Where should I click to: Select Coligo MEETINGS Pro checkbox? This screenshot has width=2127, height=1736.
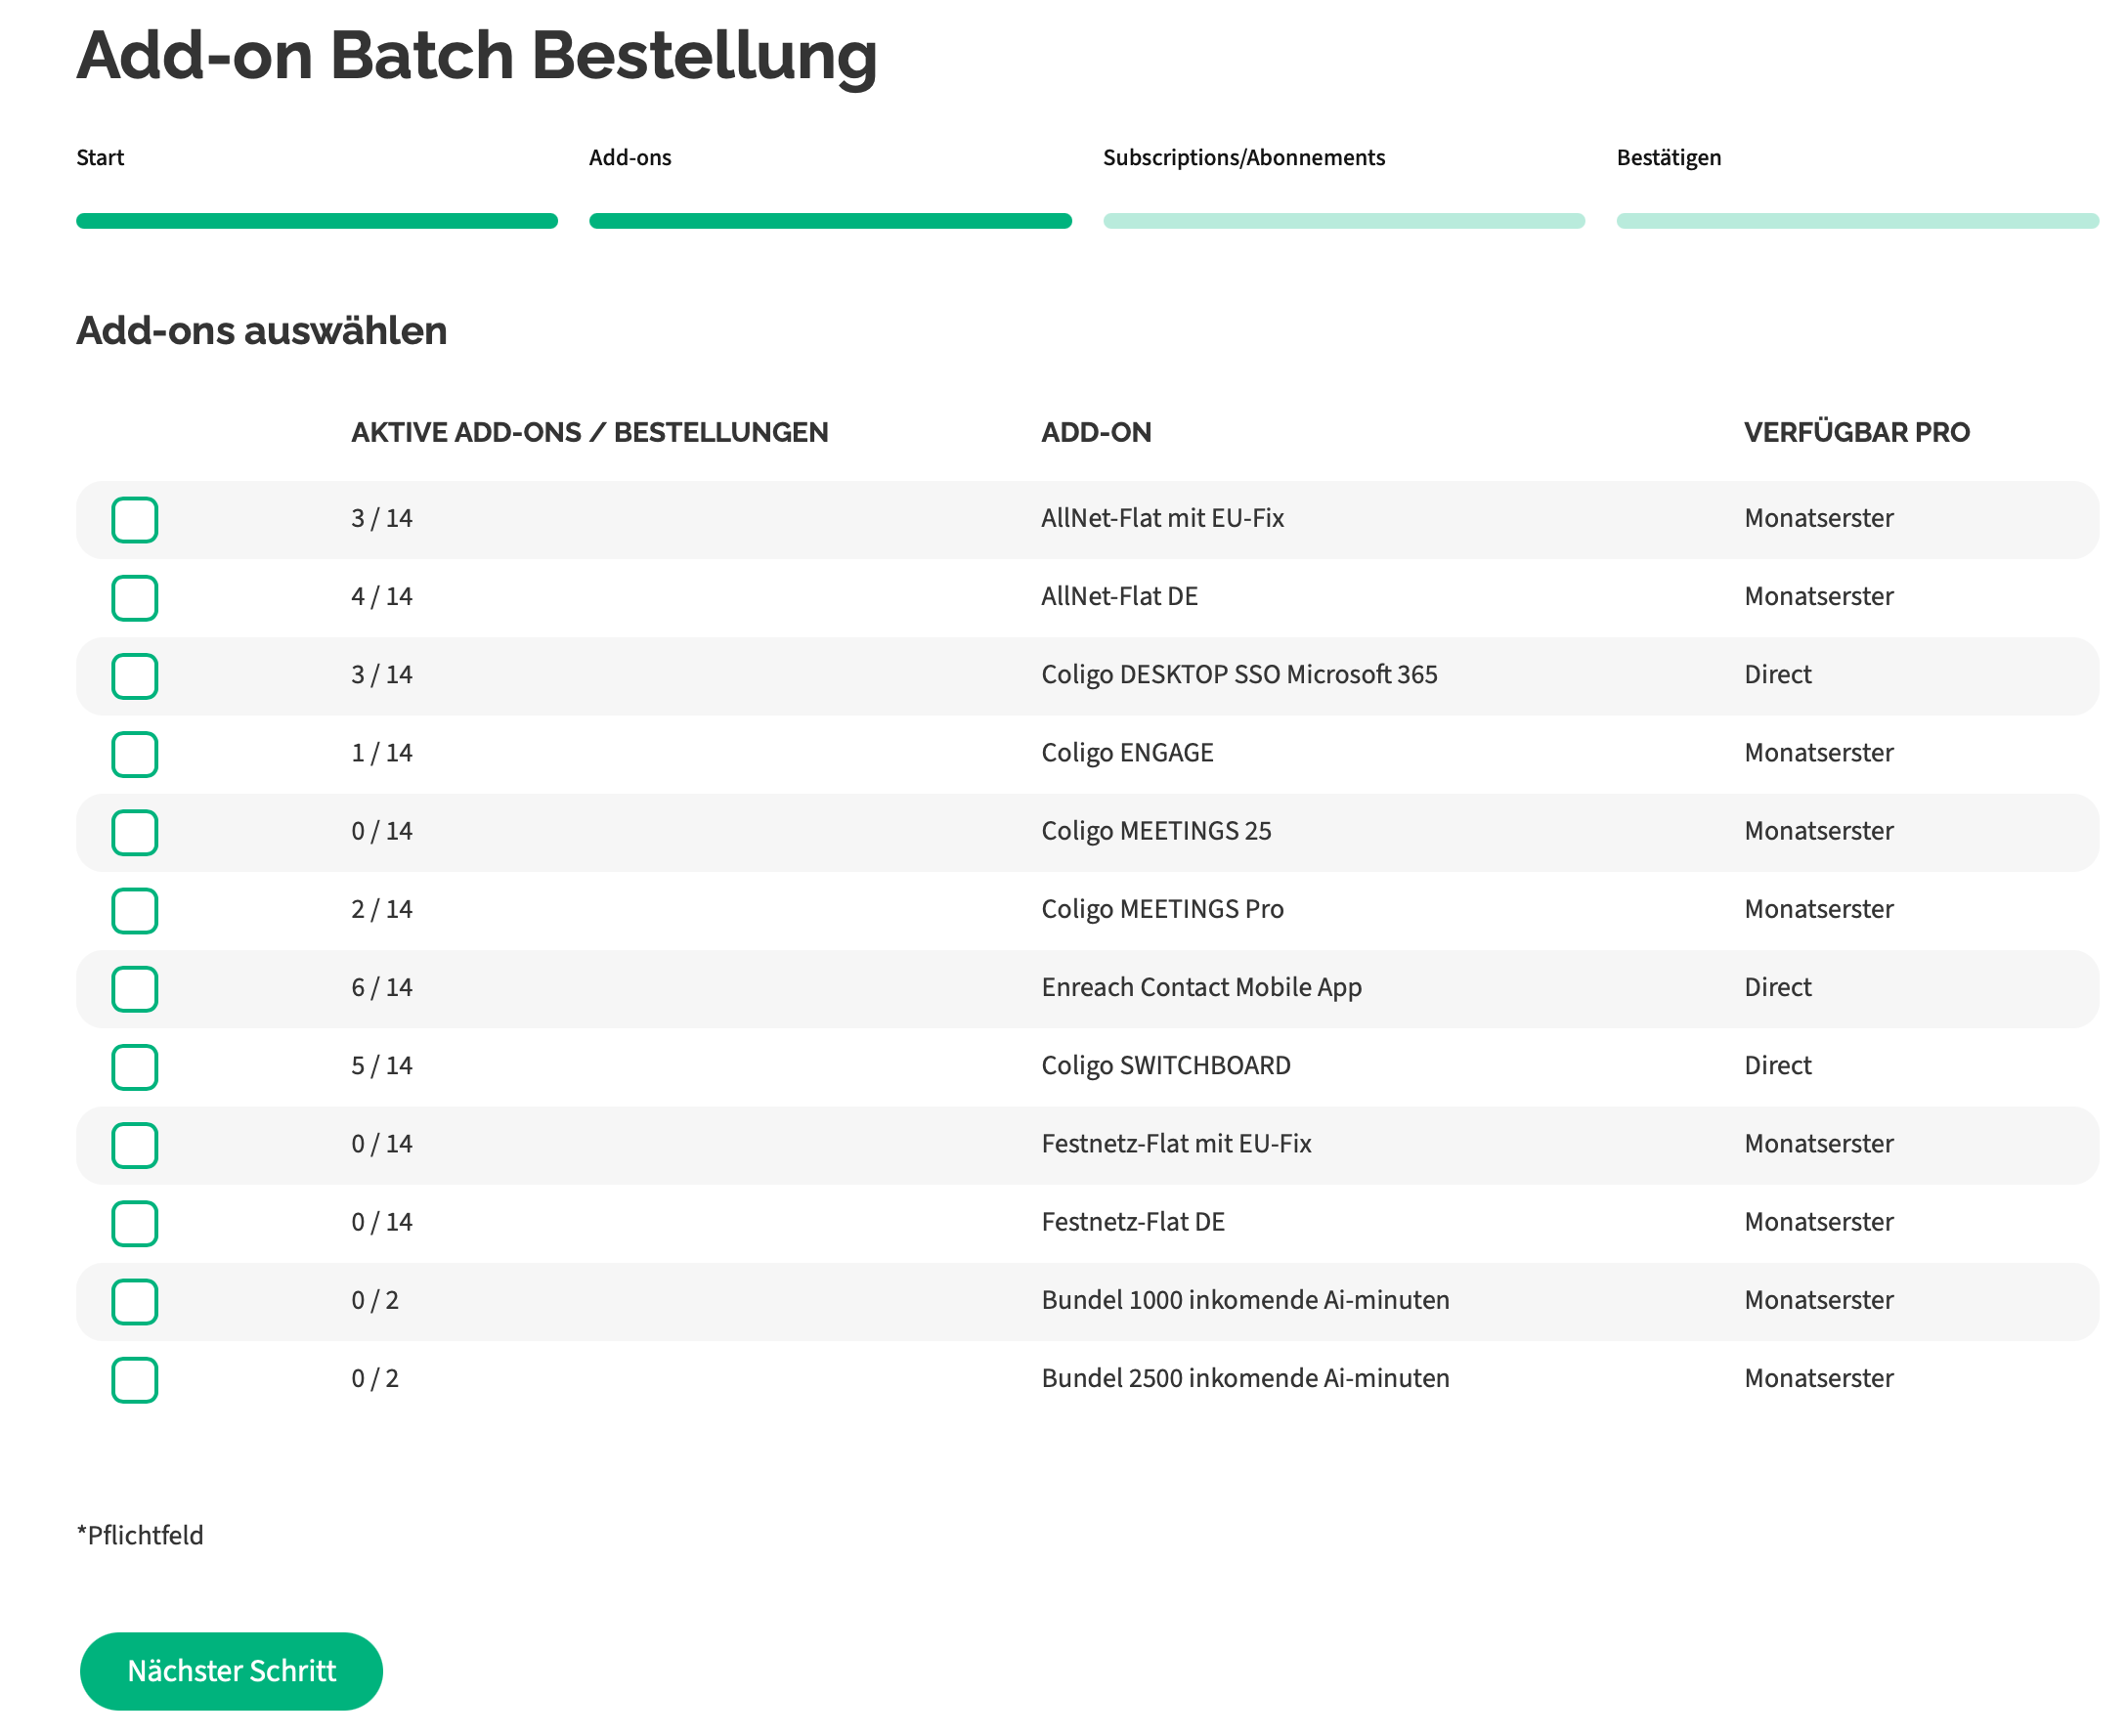tap(135, 911)
